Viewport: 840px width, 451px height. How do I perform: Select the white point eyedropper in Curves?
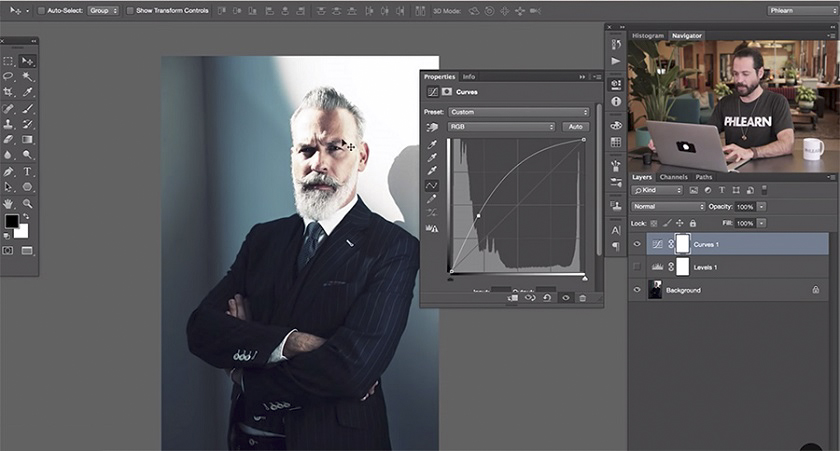pos(433,171)
